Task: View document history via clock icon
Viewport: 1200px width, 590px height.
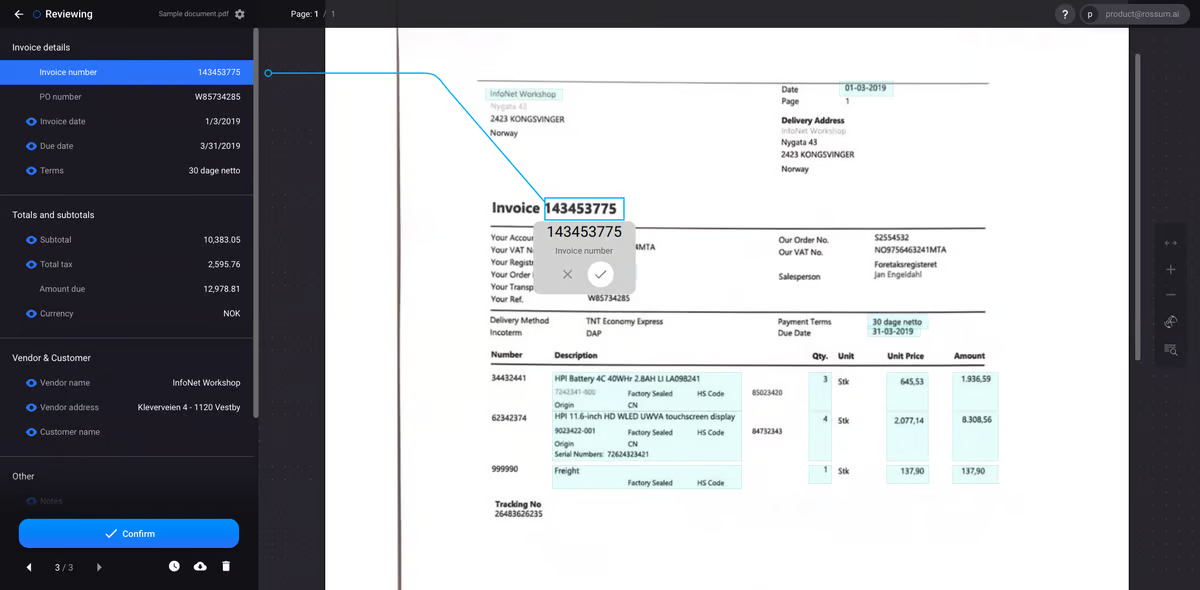Action: 173,566
